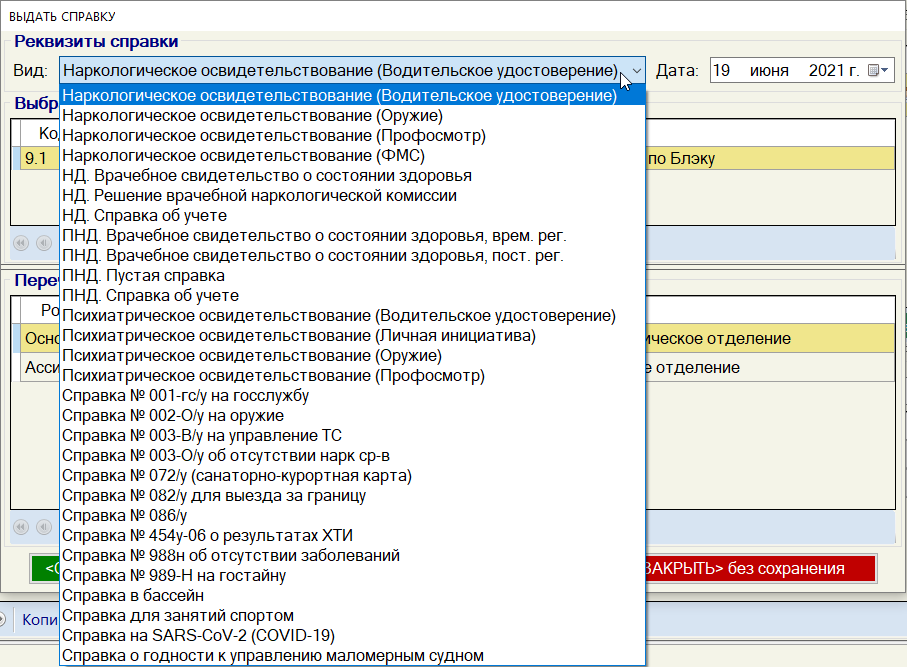907x667 pixels.
Task: Open the date picker calendar icon
Action: (x=878, y=71)
